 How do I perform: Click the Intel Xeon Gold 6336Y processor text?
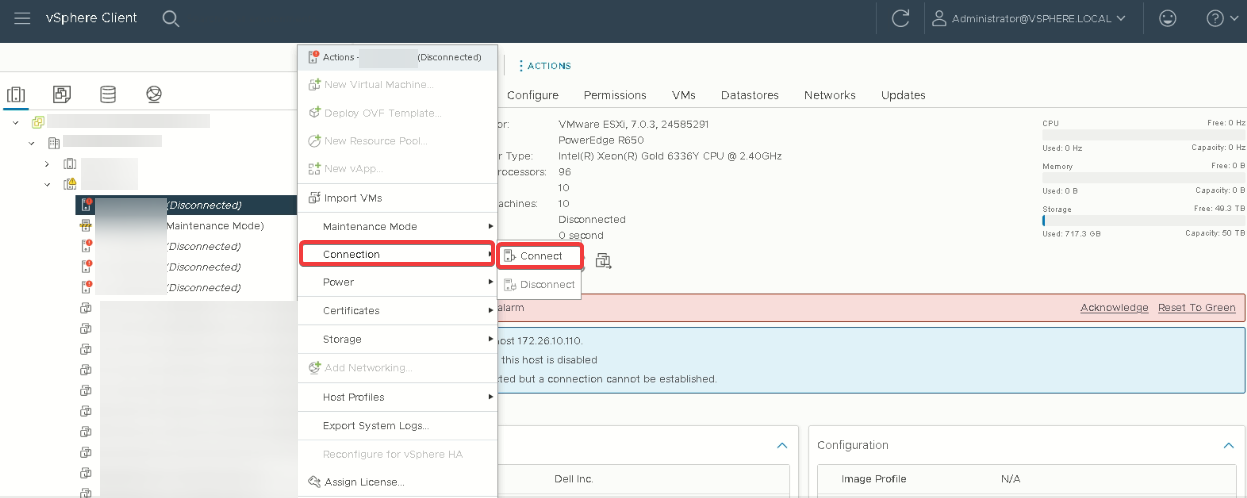(670, 156)
